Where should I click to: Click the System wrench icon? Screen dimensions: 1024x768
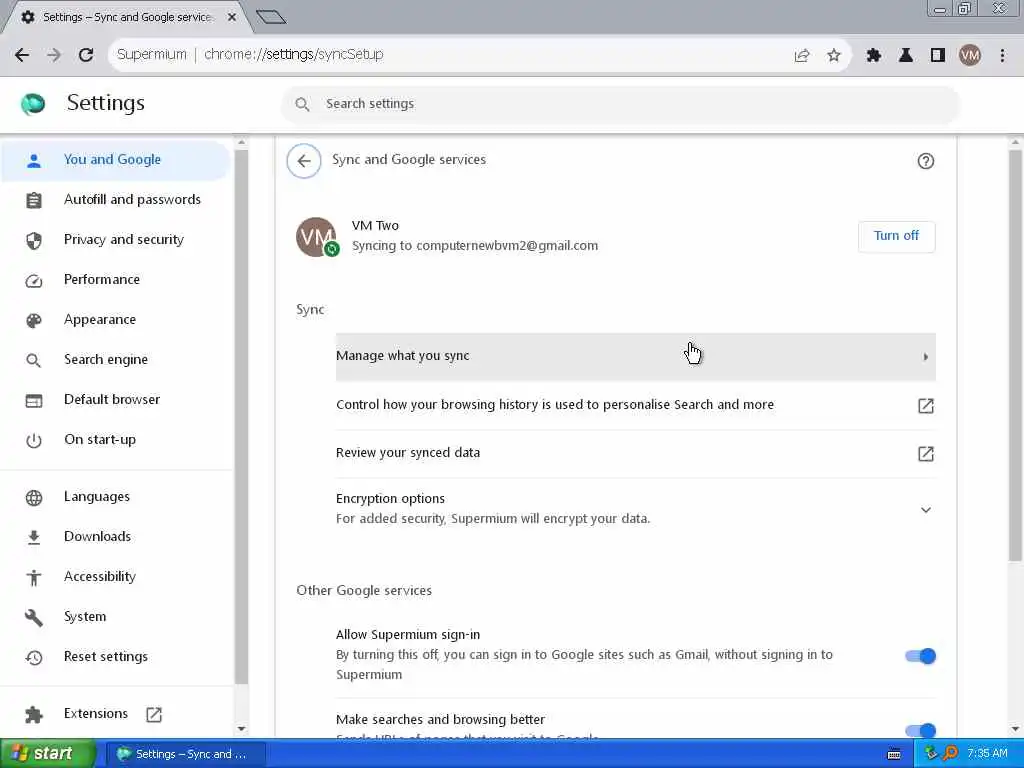pos(34,617)
